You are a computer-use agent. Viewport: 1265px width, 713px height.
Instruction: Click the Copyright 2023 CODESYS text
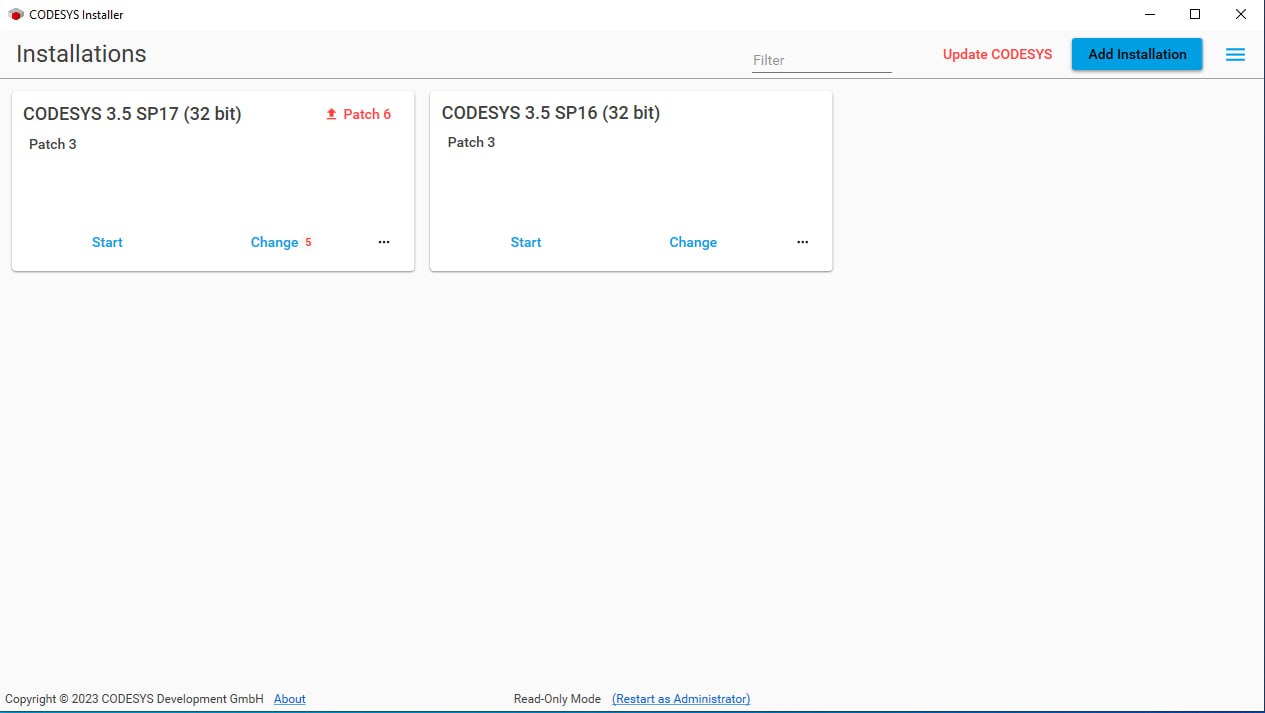[x=134, y=699]
